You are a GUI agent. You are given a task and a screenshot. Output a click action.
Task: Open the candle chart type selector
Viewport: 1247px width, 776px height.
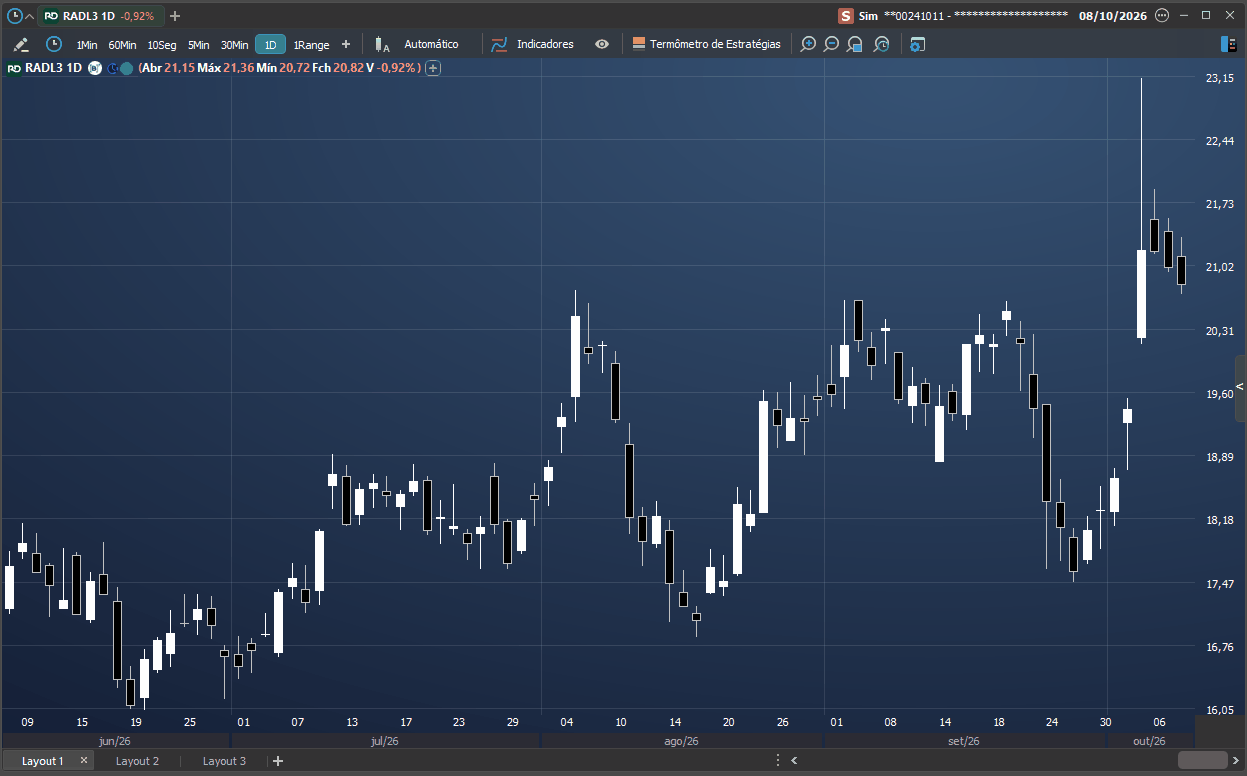pyautogui.click(x=381, y=44)
